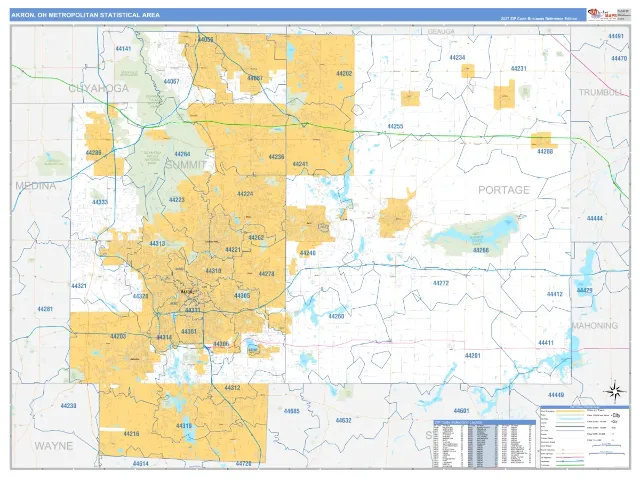The image size is (640, 480).
Task: Select ZIP code 44224
Action: point(245,194)
